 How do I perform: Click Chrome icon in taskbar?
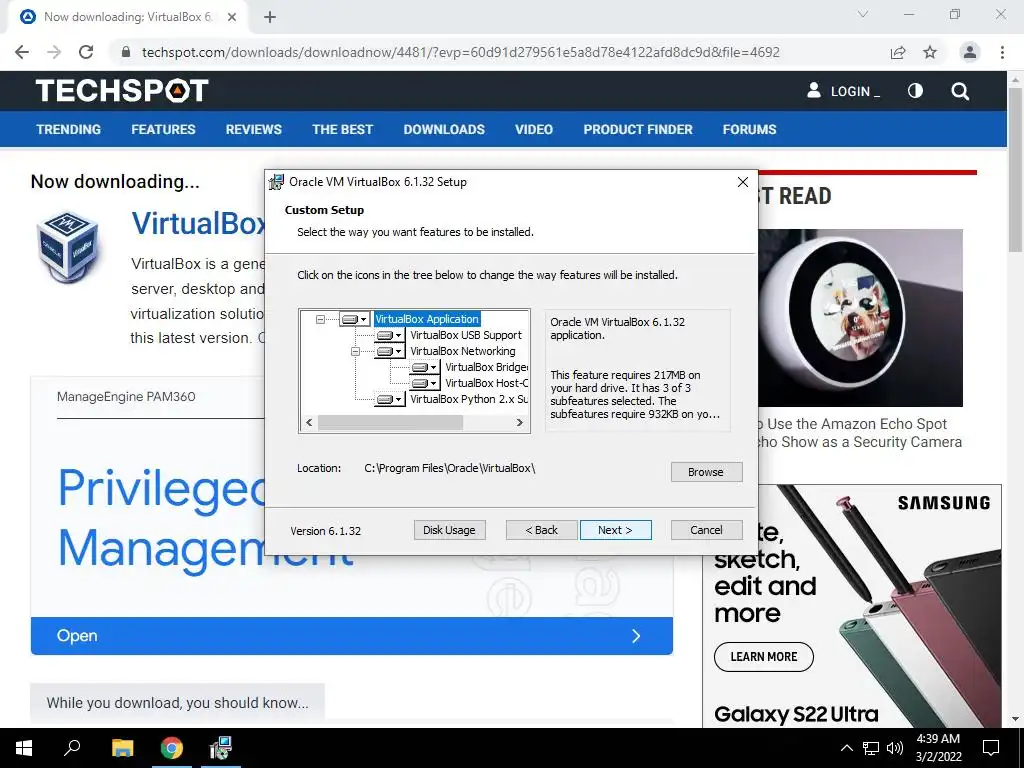pyautogui.click(x=172, y=748)
